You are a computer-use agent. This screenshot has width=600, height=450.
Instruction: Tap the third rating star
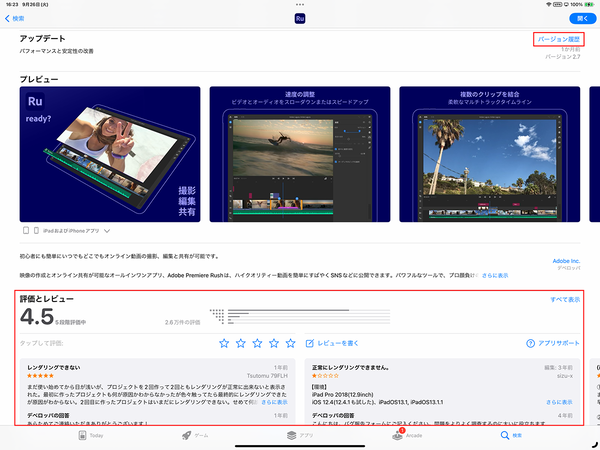click(x=258, y=343)
